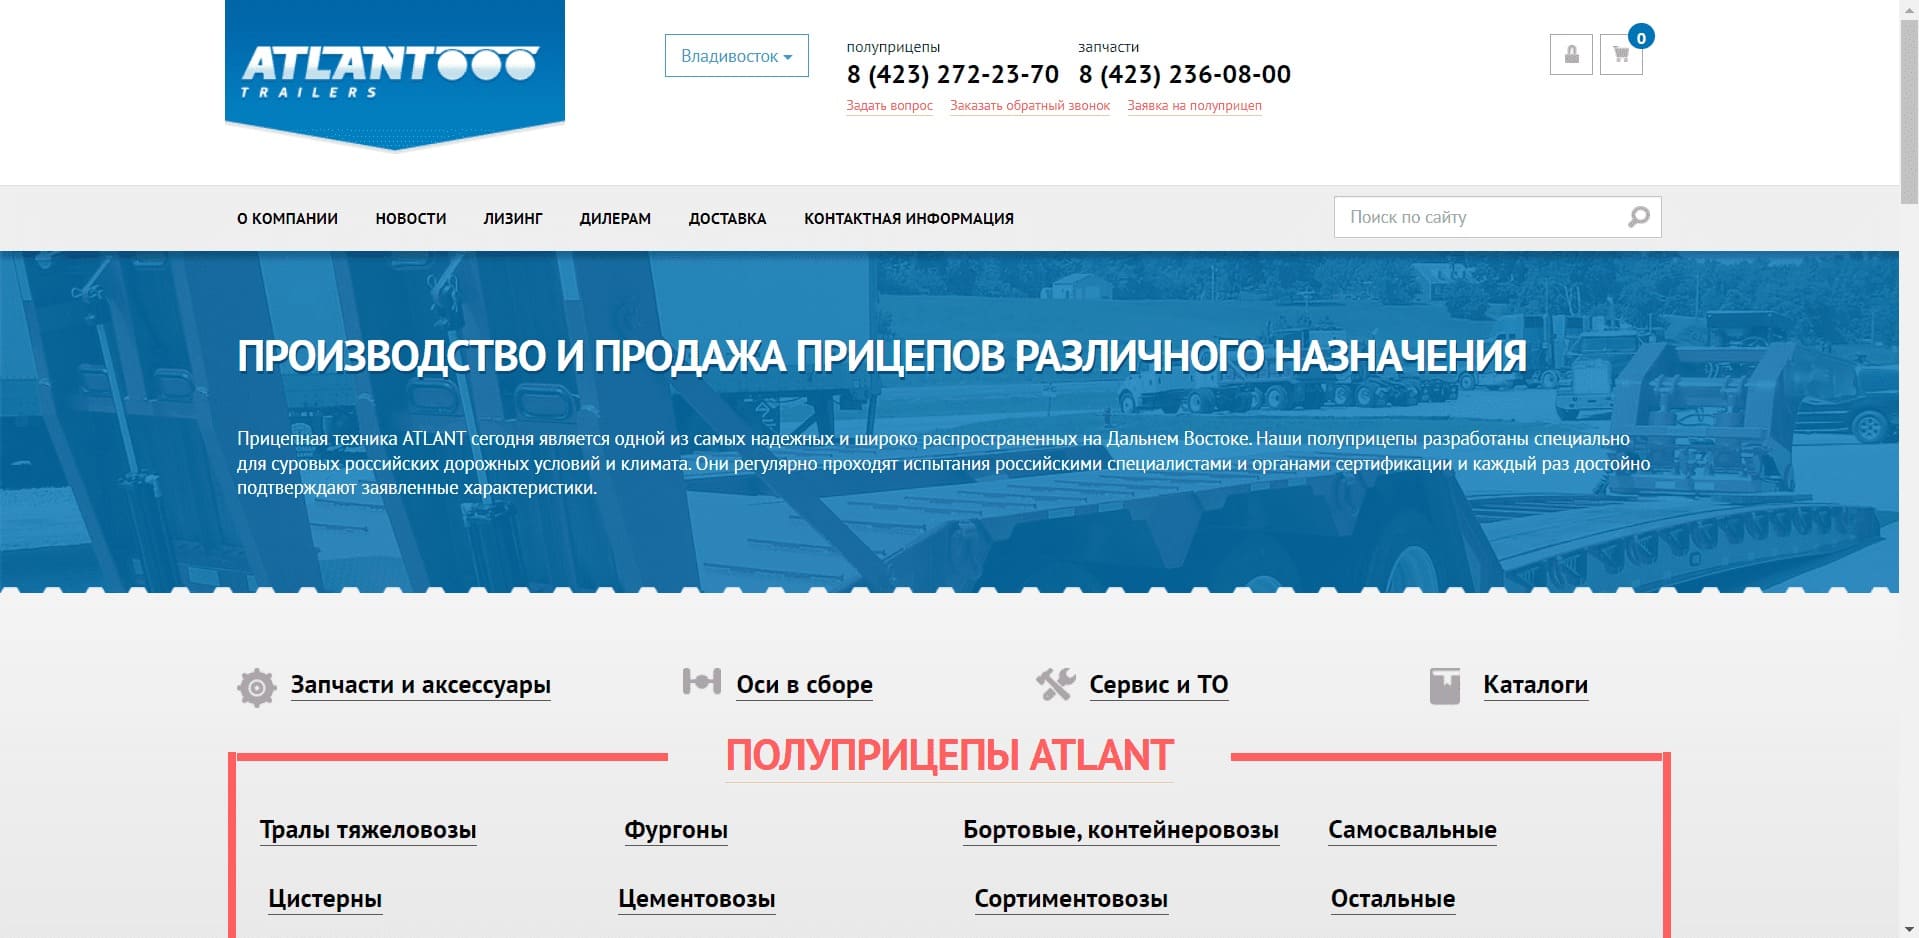The image size is (1919, 938).
Task: Open the НОВОСТИ menu item
Action: 411,218
